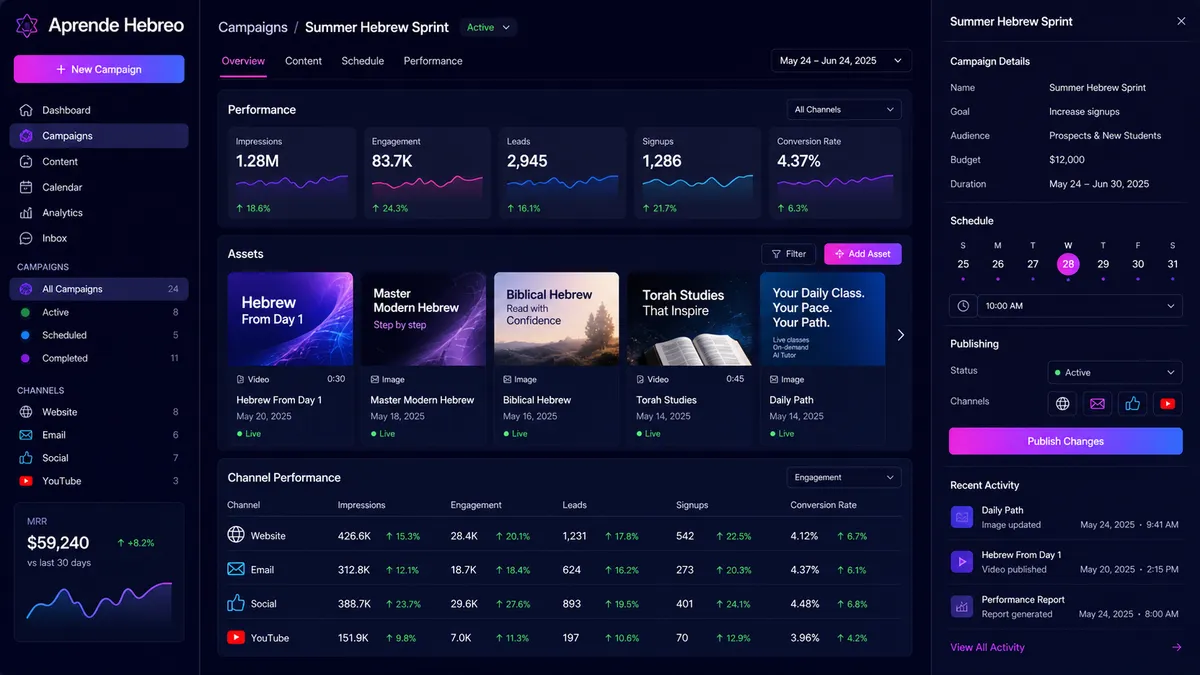Image resolution: width=1200 pixels, height=675 pixels.
Task: Filter campaigns by Active status
Action: pyautogui.click(x=99, y=312)
